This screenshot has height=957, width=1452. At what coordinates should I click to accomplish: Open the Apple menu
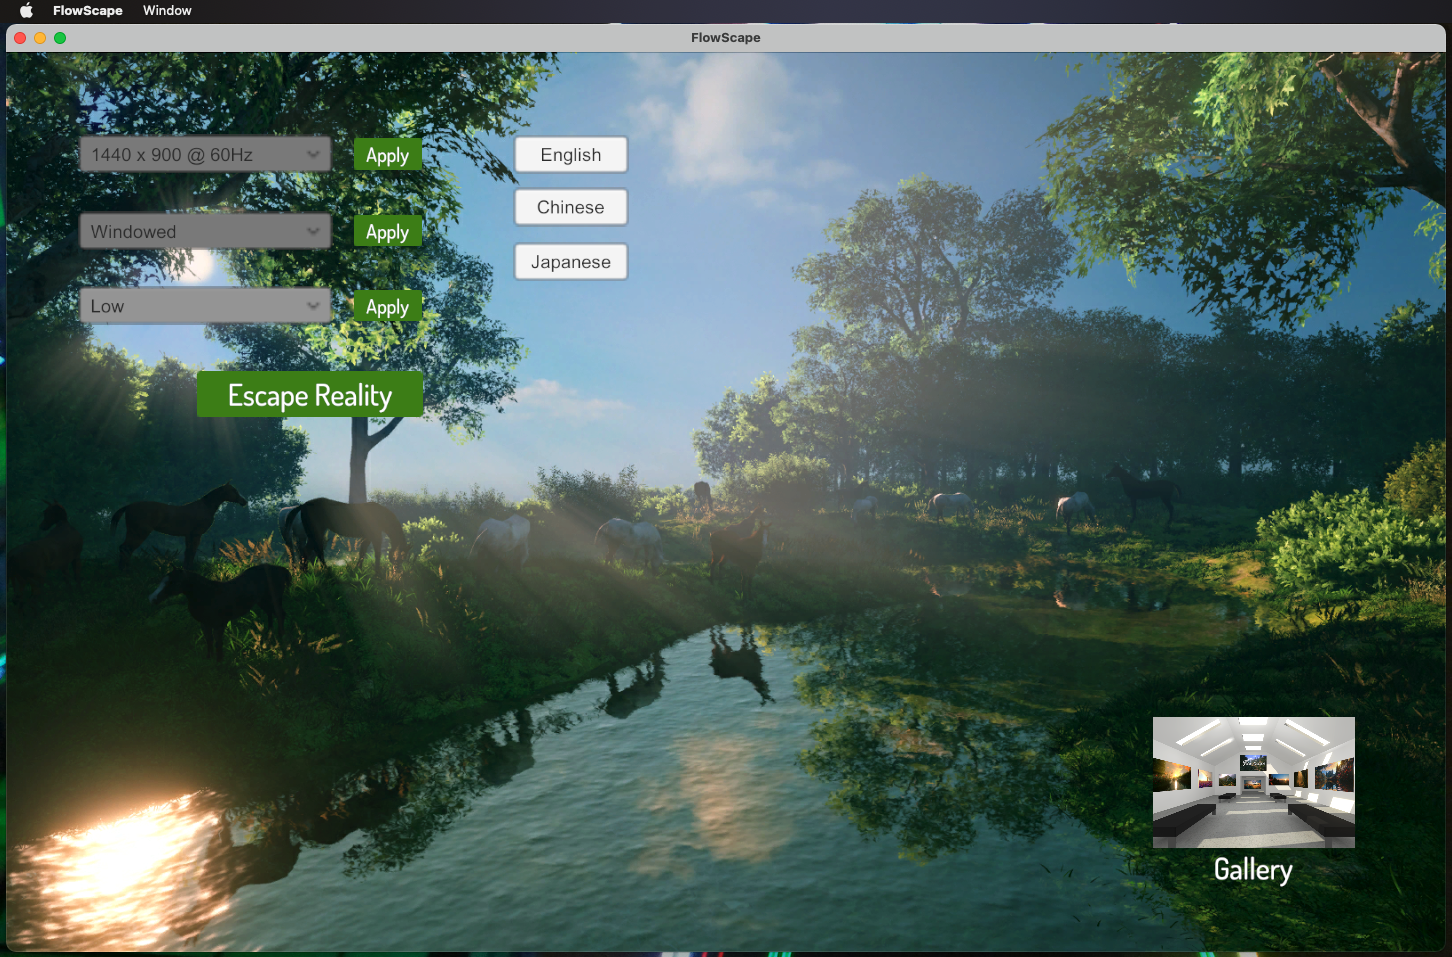pyautogui.click(x=27, y=10)
